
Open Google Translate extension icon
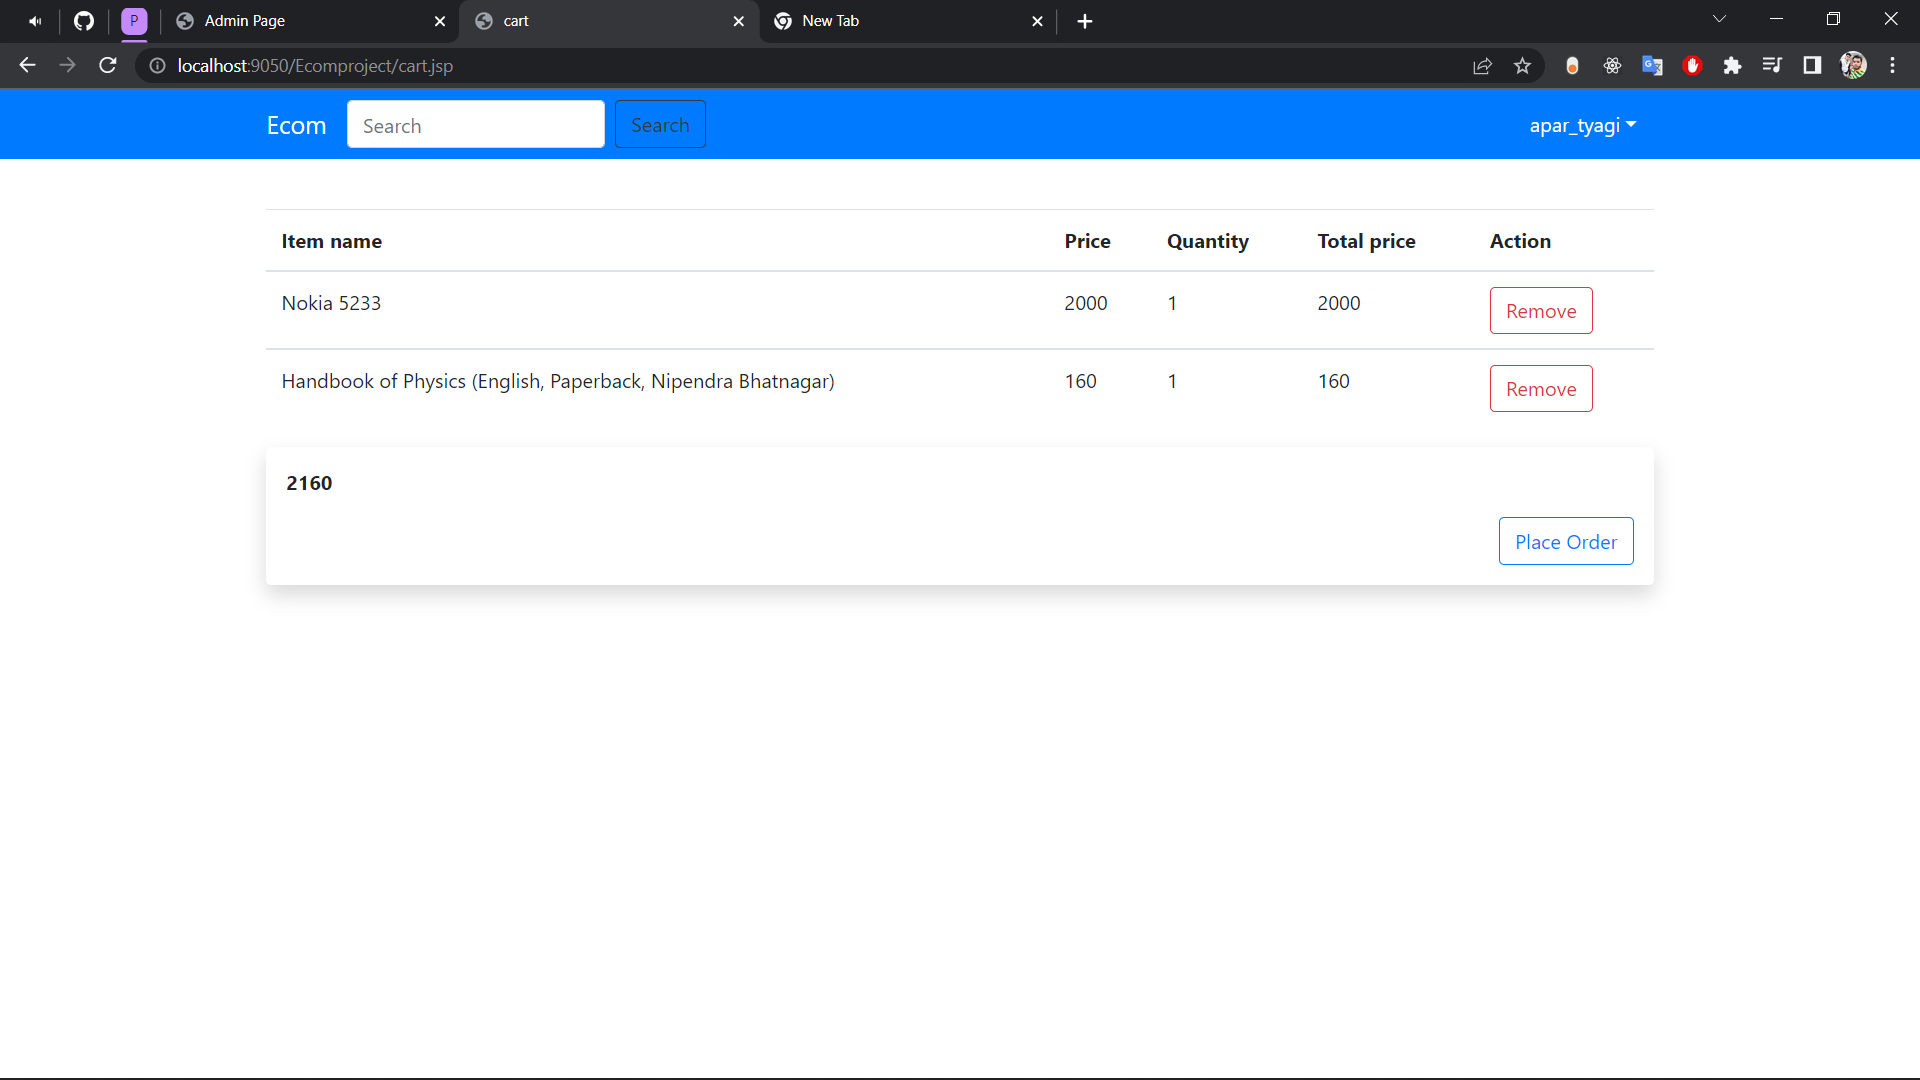pyautogui.click(x=1652, y=66)
